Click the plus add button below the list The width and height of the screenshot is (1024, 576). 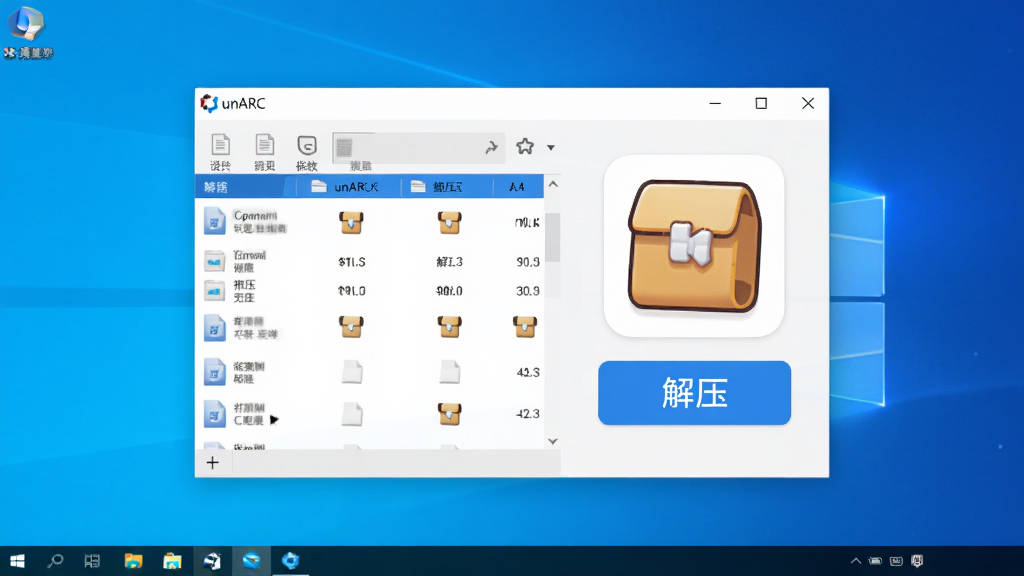pos(212,463)
